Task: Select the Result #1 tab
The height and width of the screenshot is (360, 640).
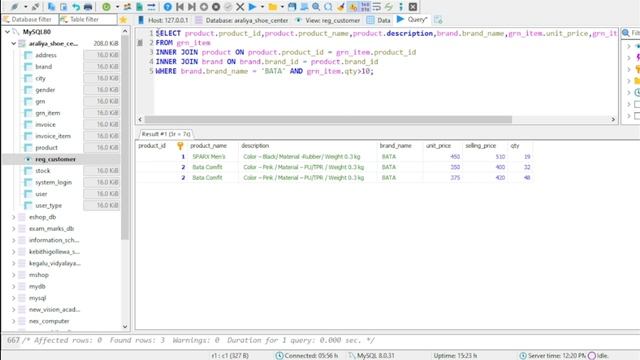Action: (166, 134)
